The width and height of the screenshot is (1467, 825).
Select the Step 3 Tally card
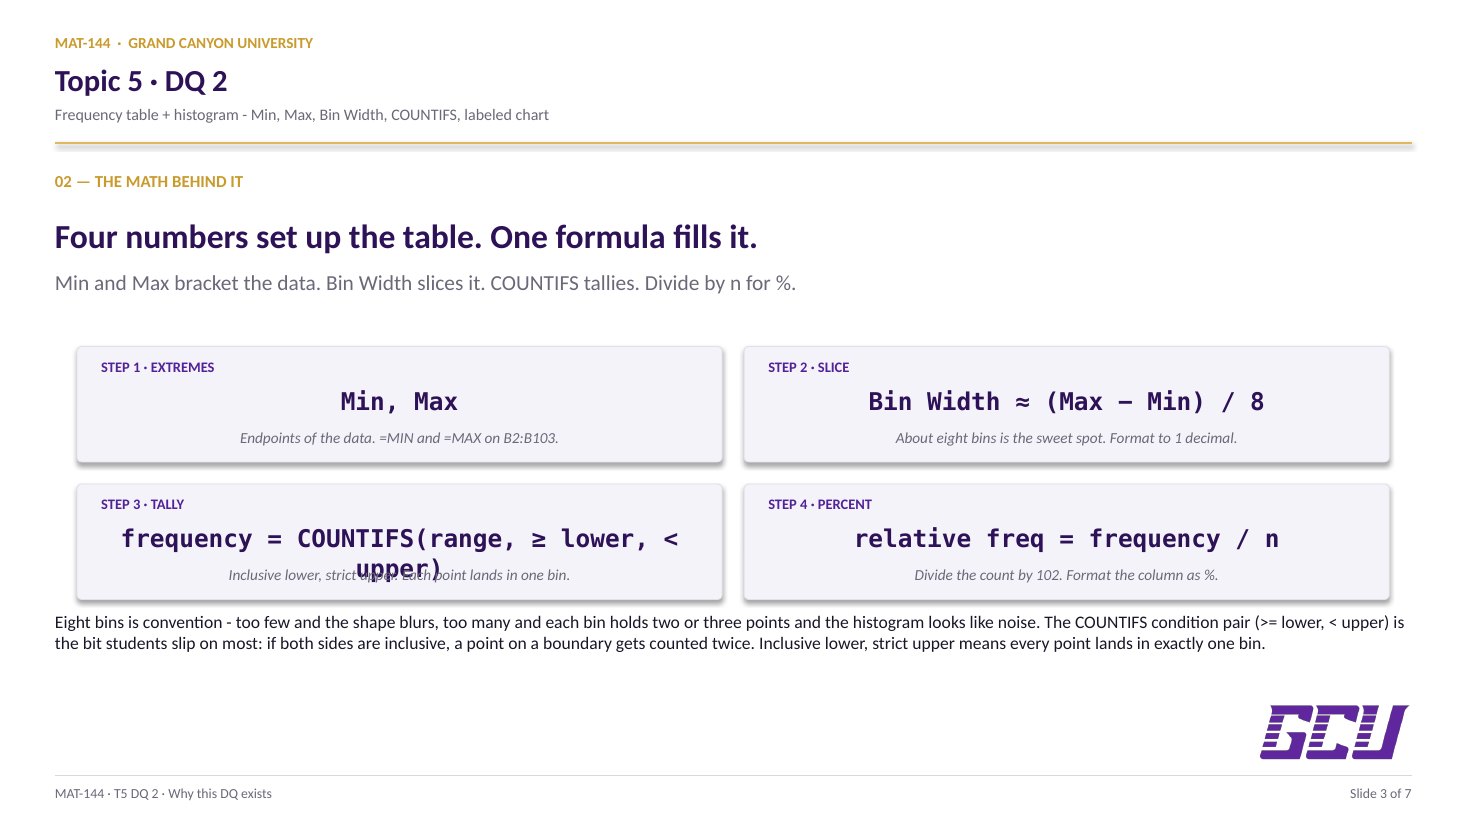click(399, 541)
